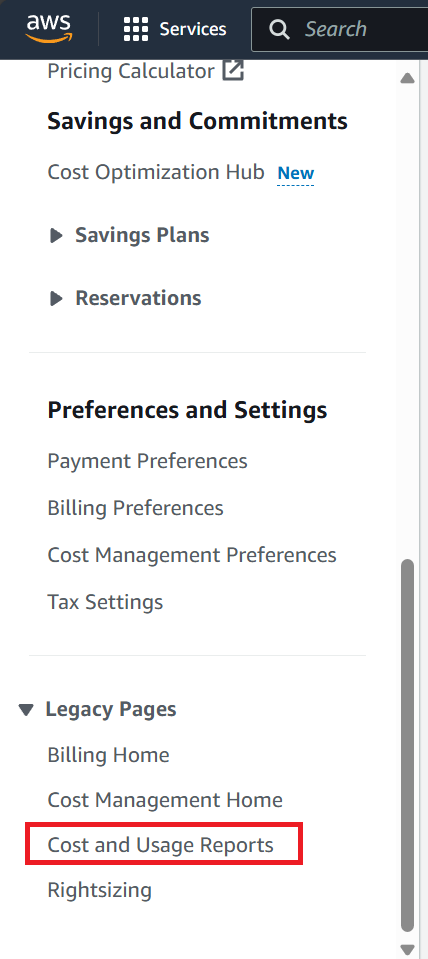Click the sidebar vertical scrollbar thumb
The image size is (428, 959).
[x=407, y=746]
